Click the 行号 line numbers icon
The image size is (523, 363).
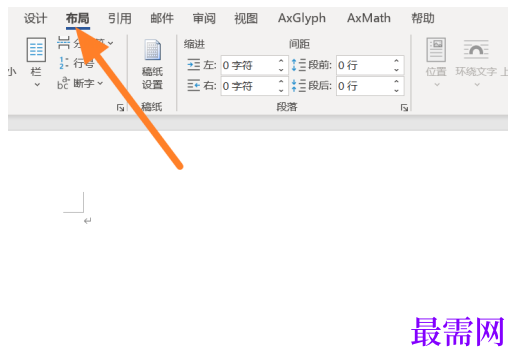[x=63, y=63]
